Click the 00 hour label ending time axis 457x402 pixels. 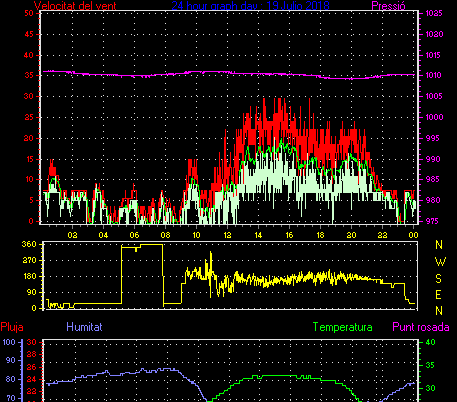coord(413,235)
